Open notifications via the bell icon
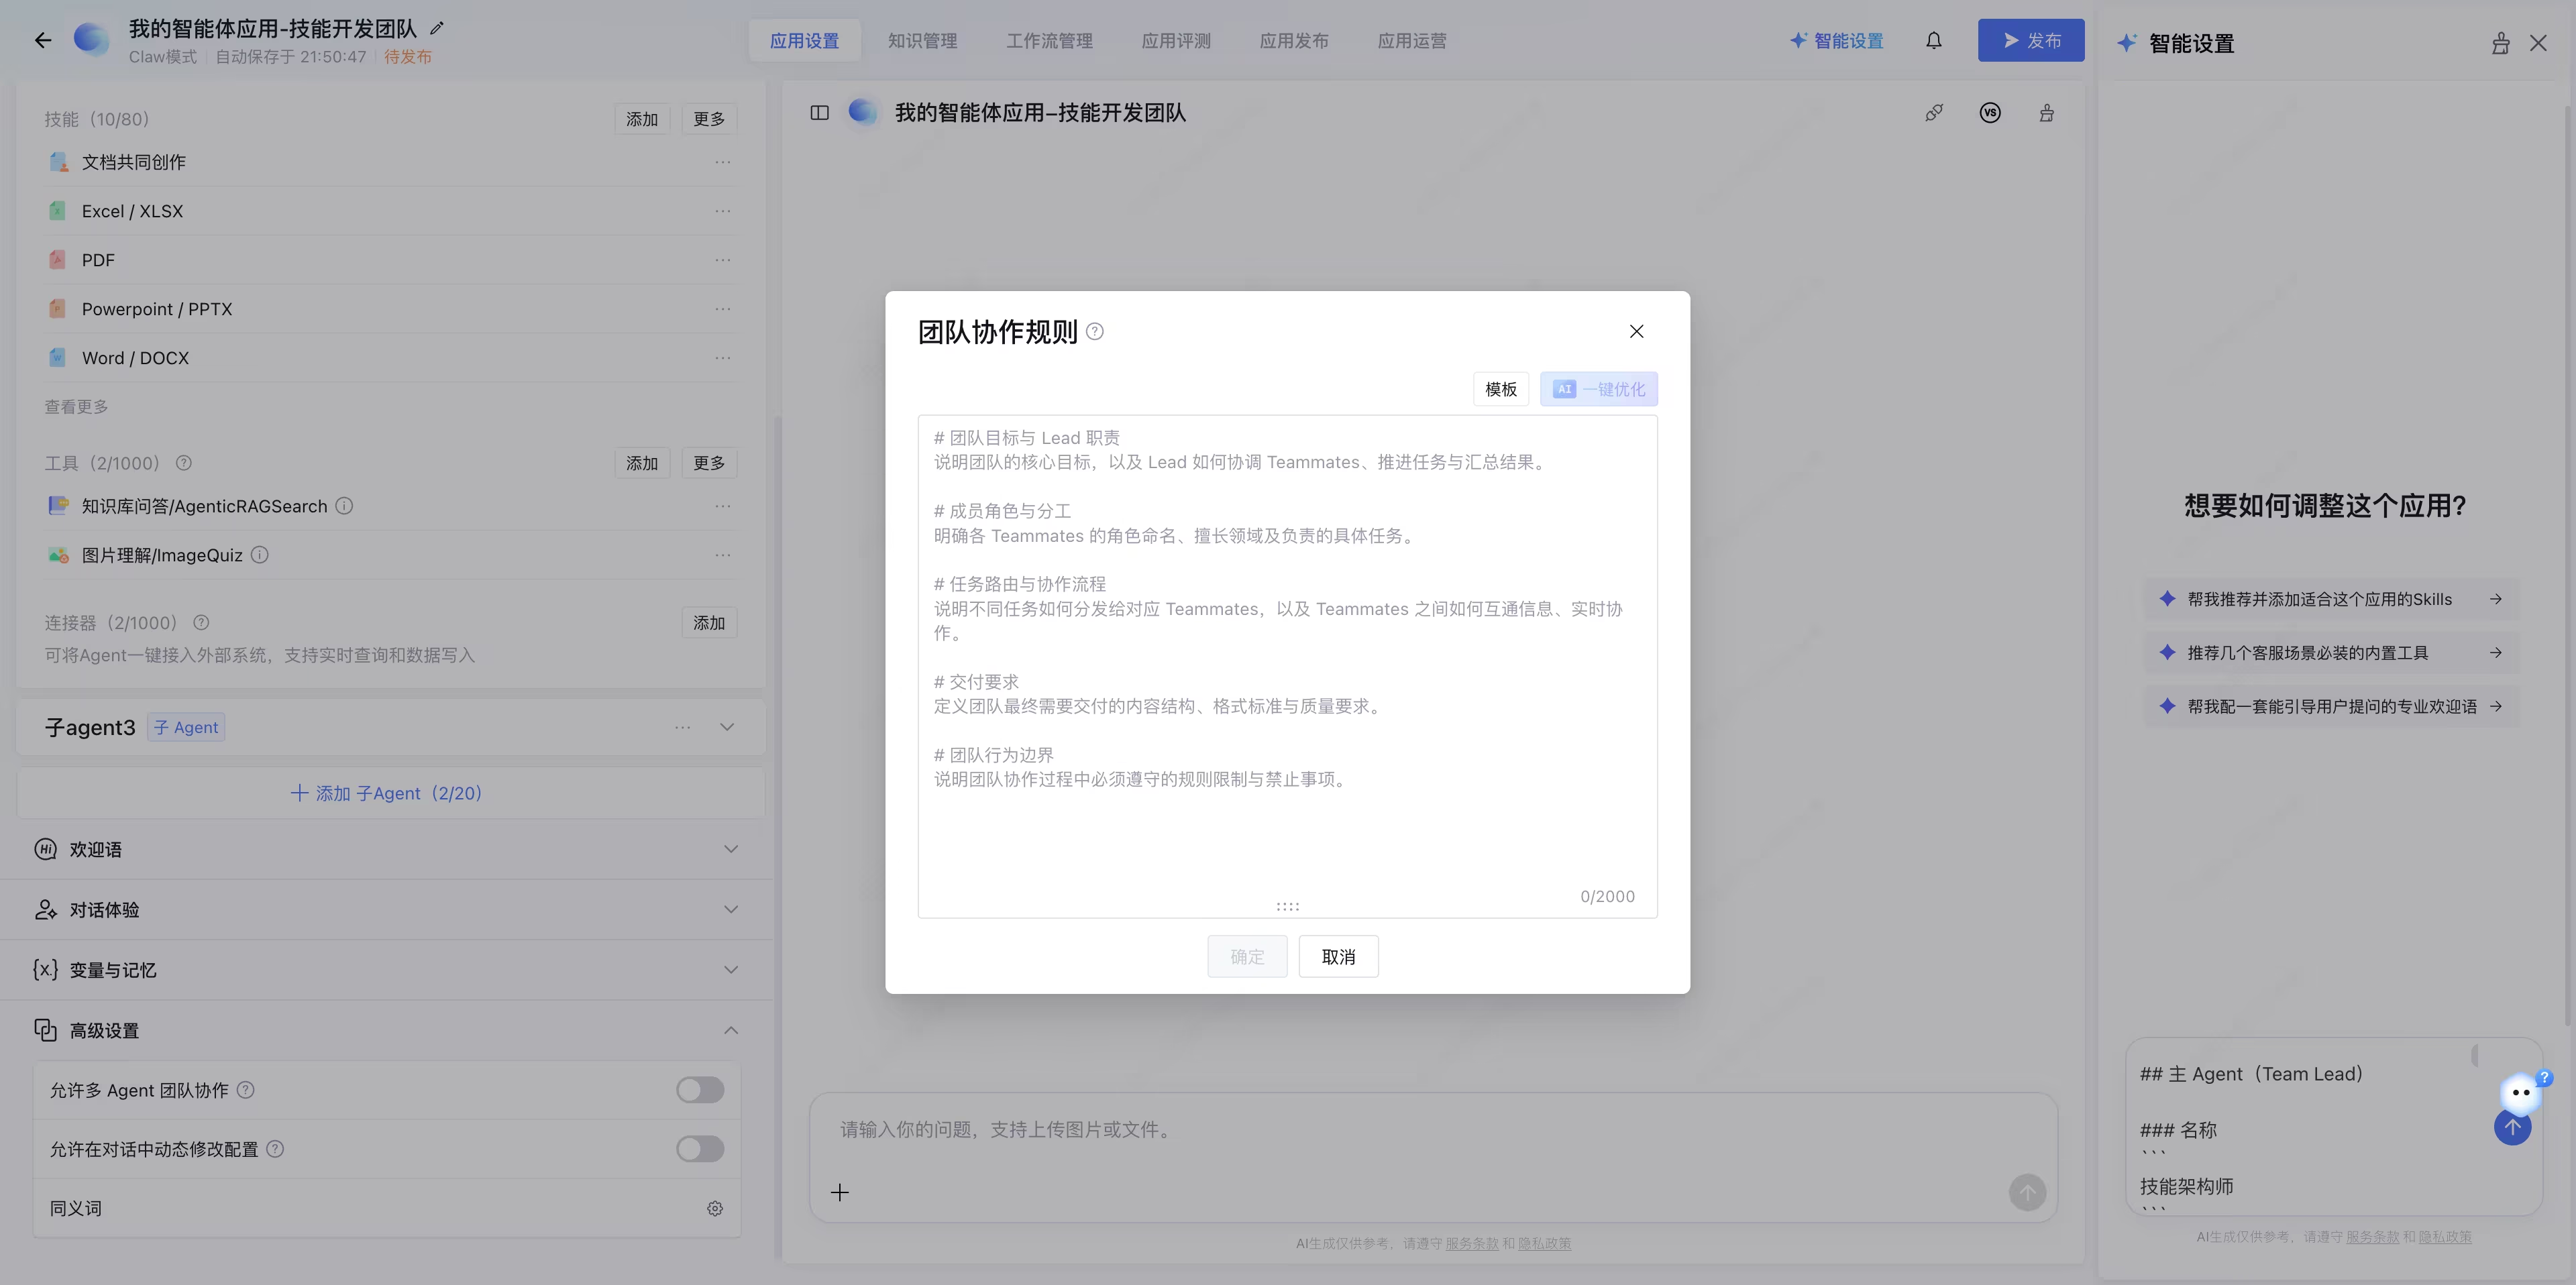 (1934, 41)
